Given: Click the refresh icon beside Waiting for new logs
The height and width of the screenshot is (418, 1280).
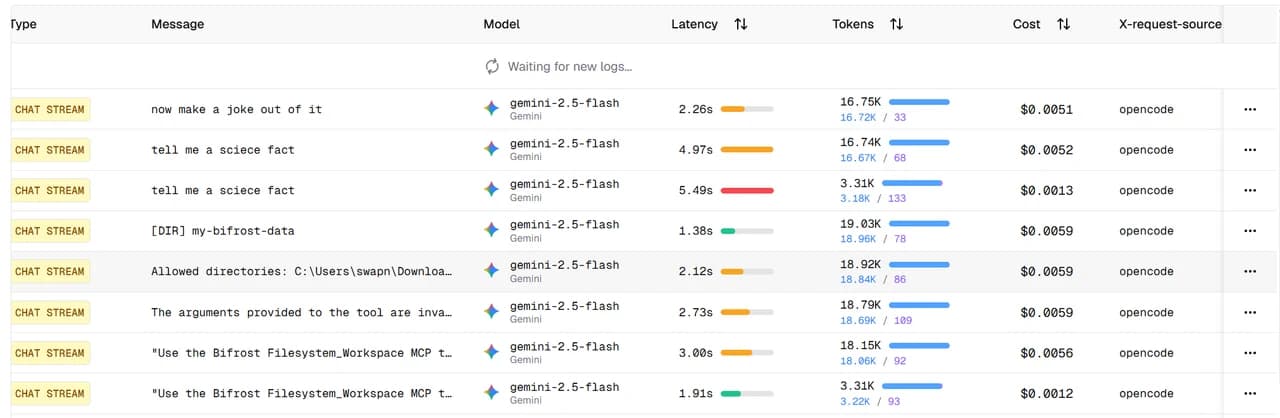Looking at the screenshot, I should pyautogui.click(x=492, y=67).
